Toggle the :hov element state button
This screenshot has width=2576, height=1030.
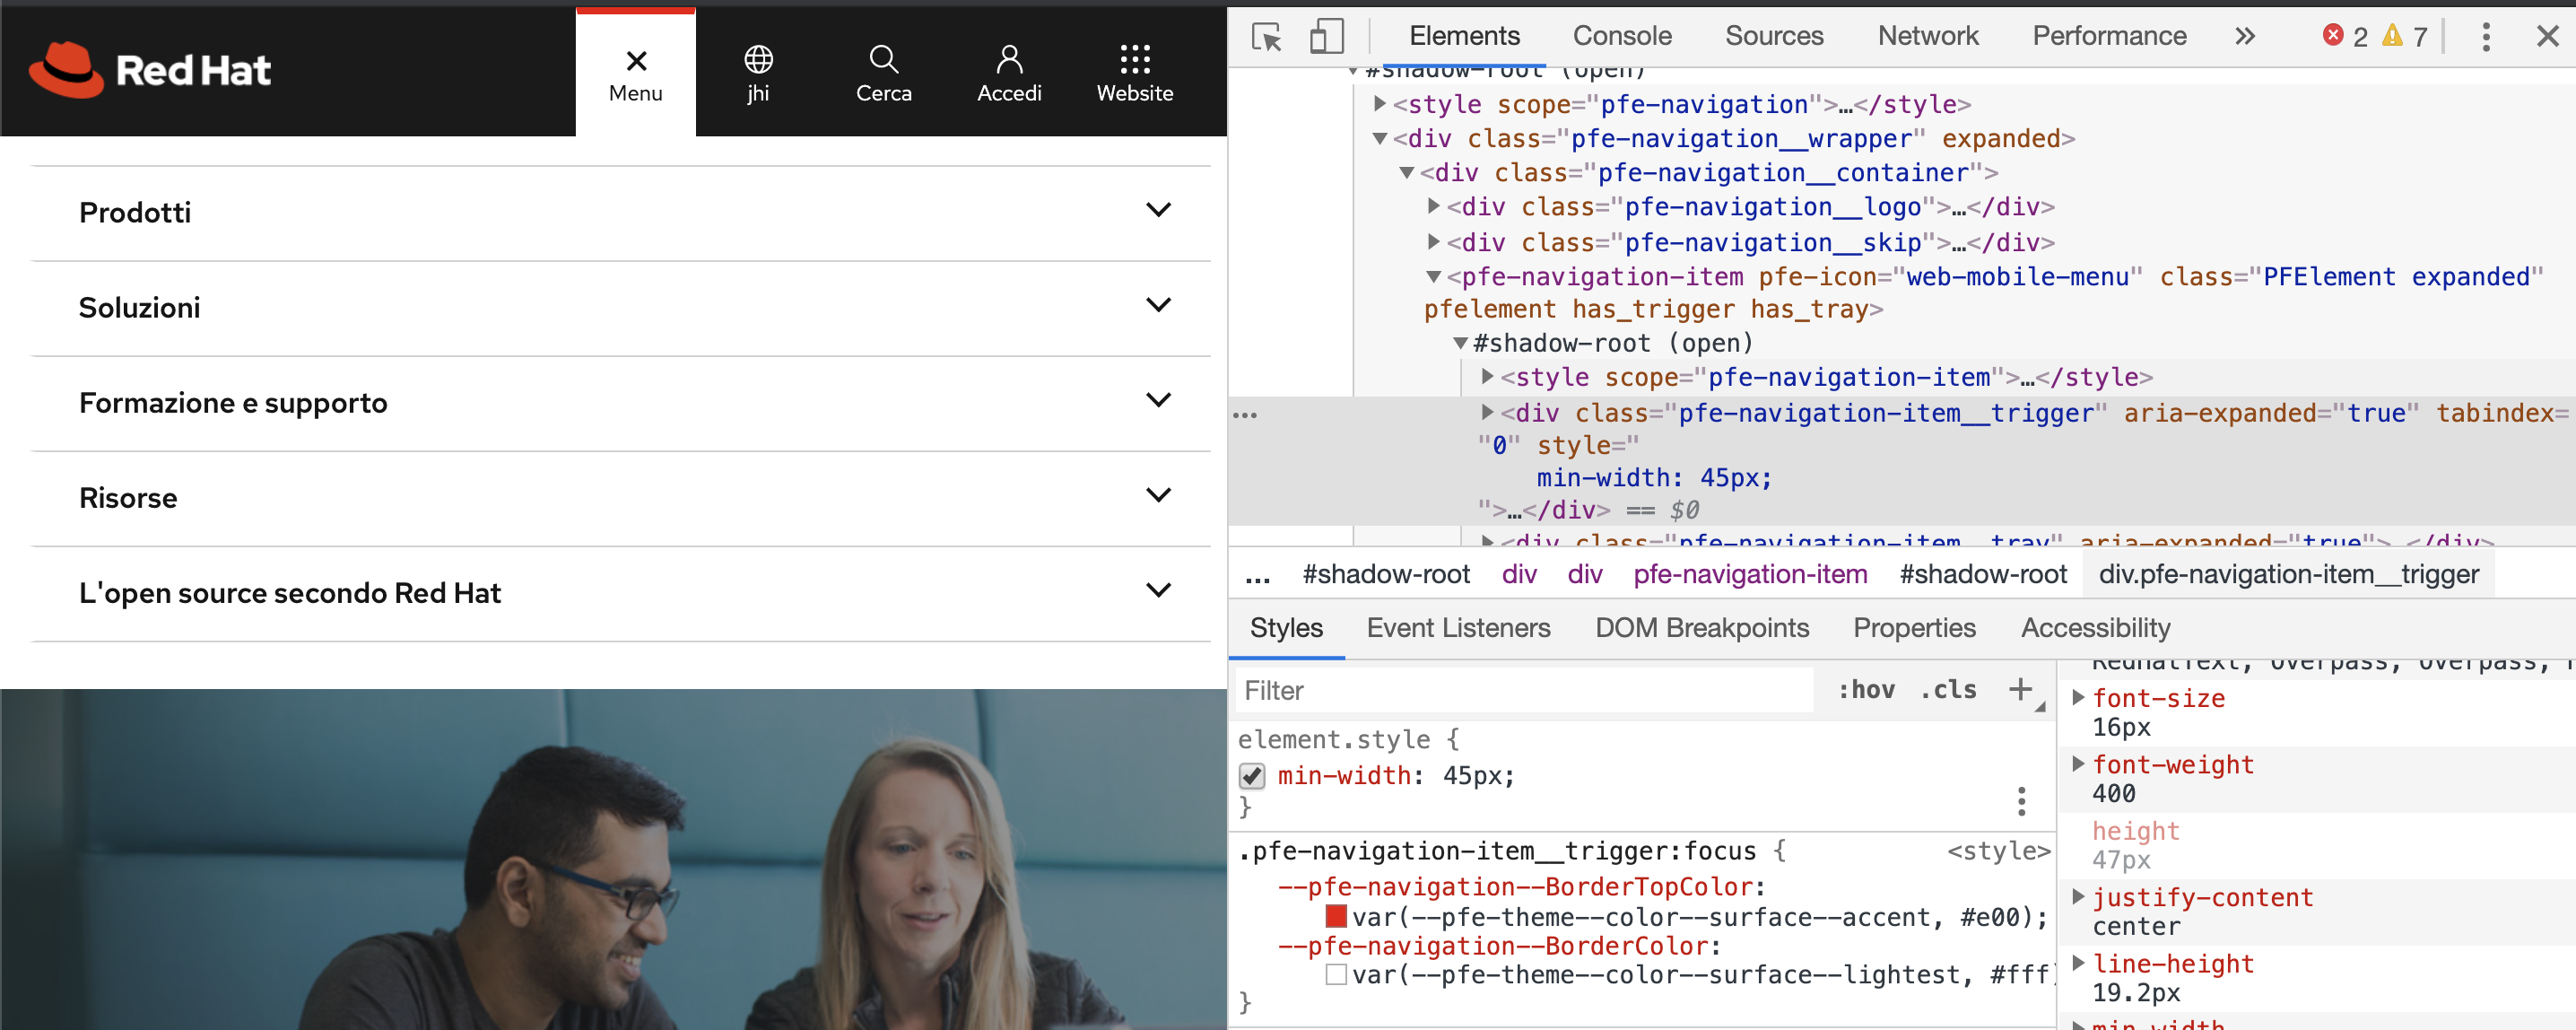[x=1866, y=690]
